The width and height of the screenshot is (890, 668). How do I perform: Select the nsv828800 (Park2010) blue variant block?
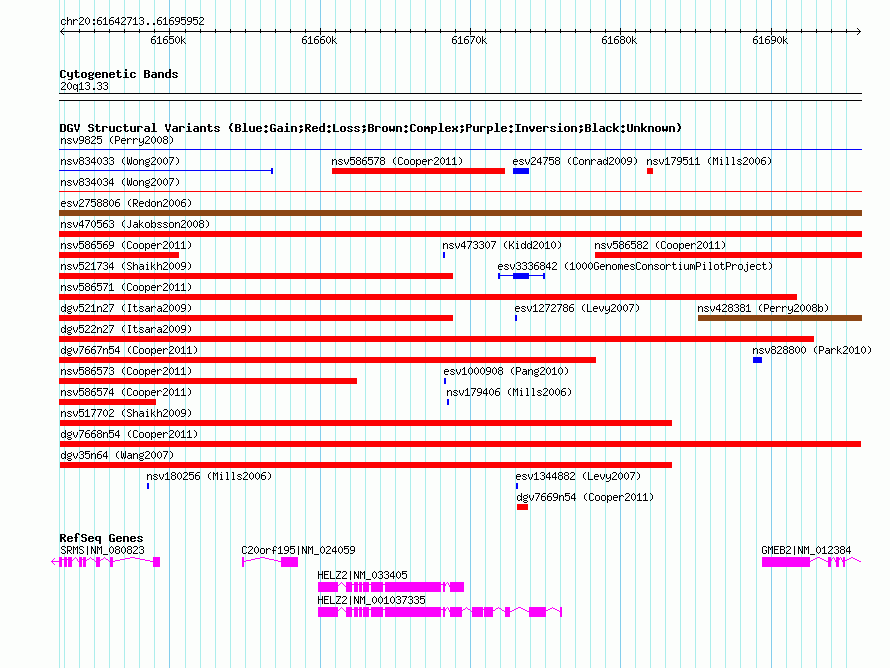point(757,360)
